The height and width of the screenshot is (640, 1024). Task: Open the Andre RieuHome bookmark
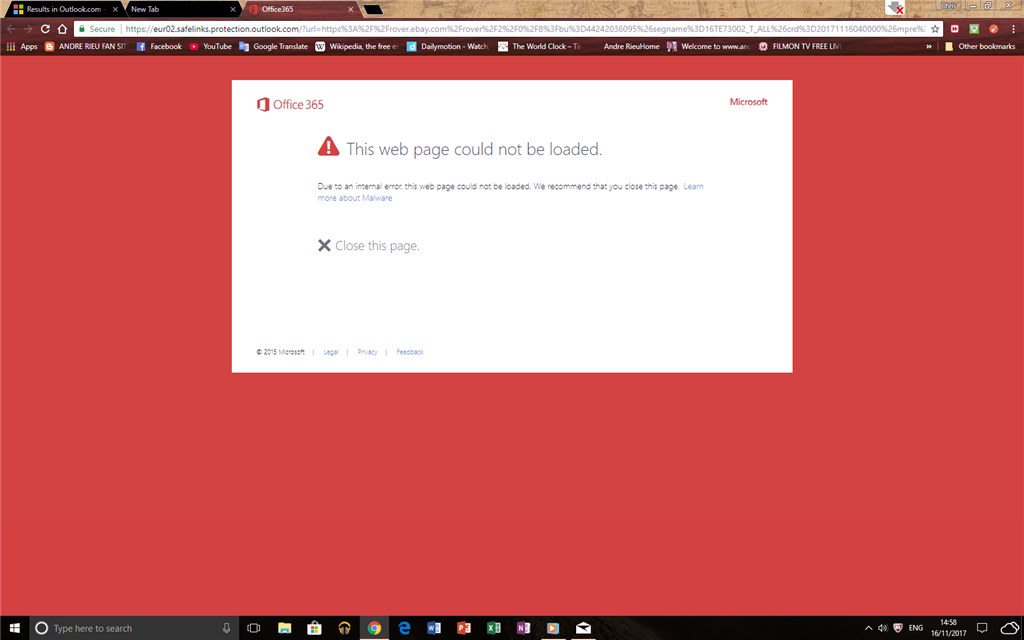pos(624,46)
